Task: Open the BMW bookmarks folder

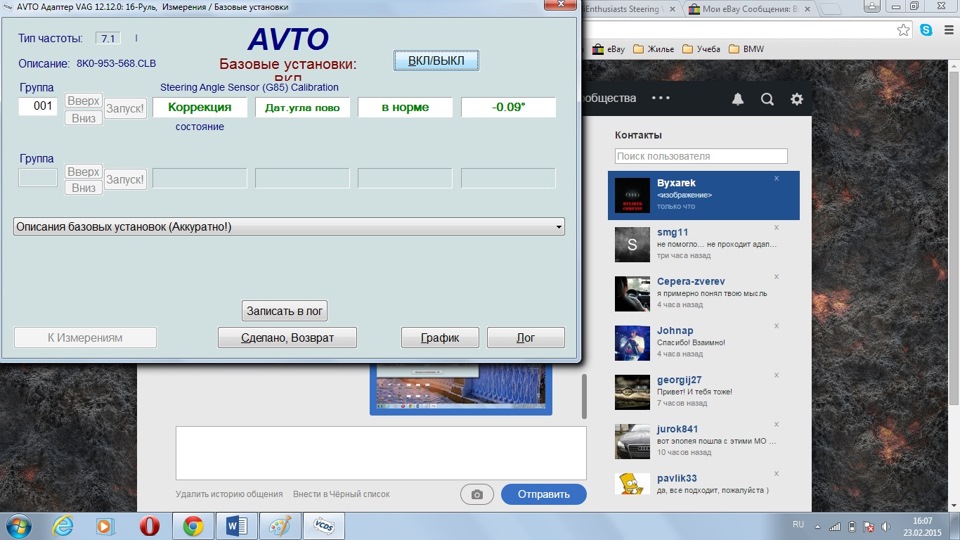Action: click(746, 49)
